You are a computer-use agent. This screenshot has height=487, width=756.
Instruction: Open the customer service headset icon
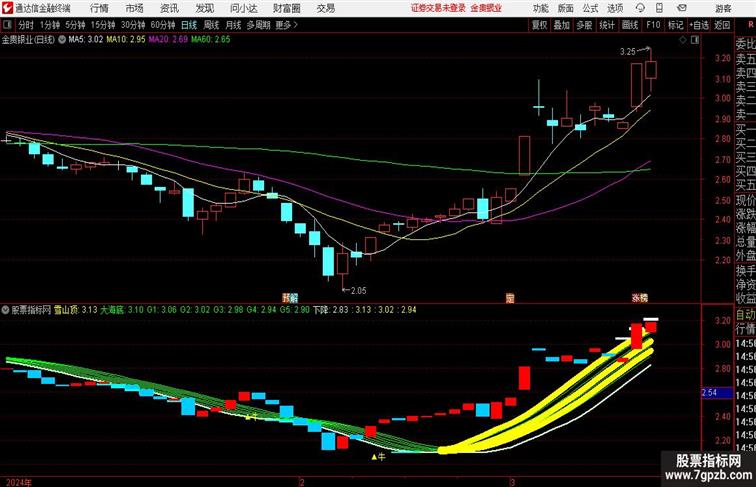(640, 8)
